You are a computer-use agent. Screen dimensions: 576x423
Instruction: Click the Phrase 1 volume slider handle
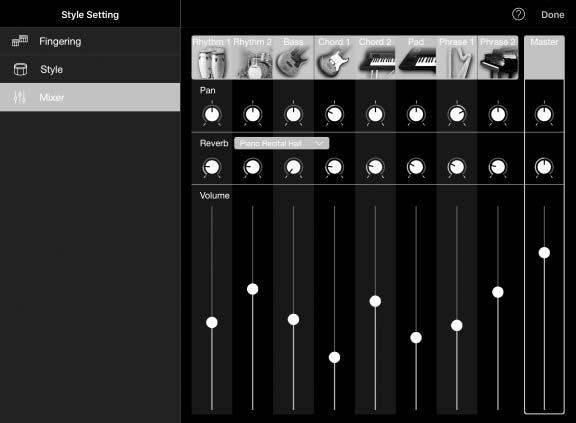pyautogui.click(x=457, y=325)
